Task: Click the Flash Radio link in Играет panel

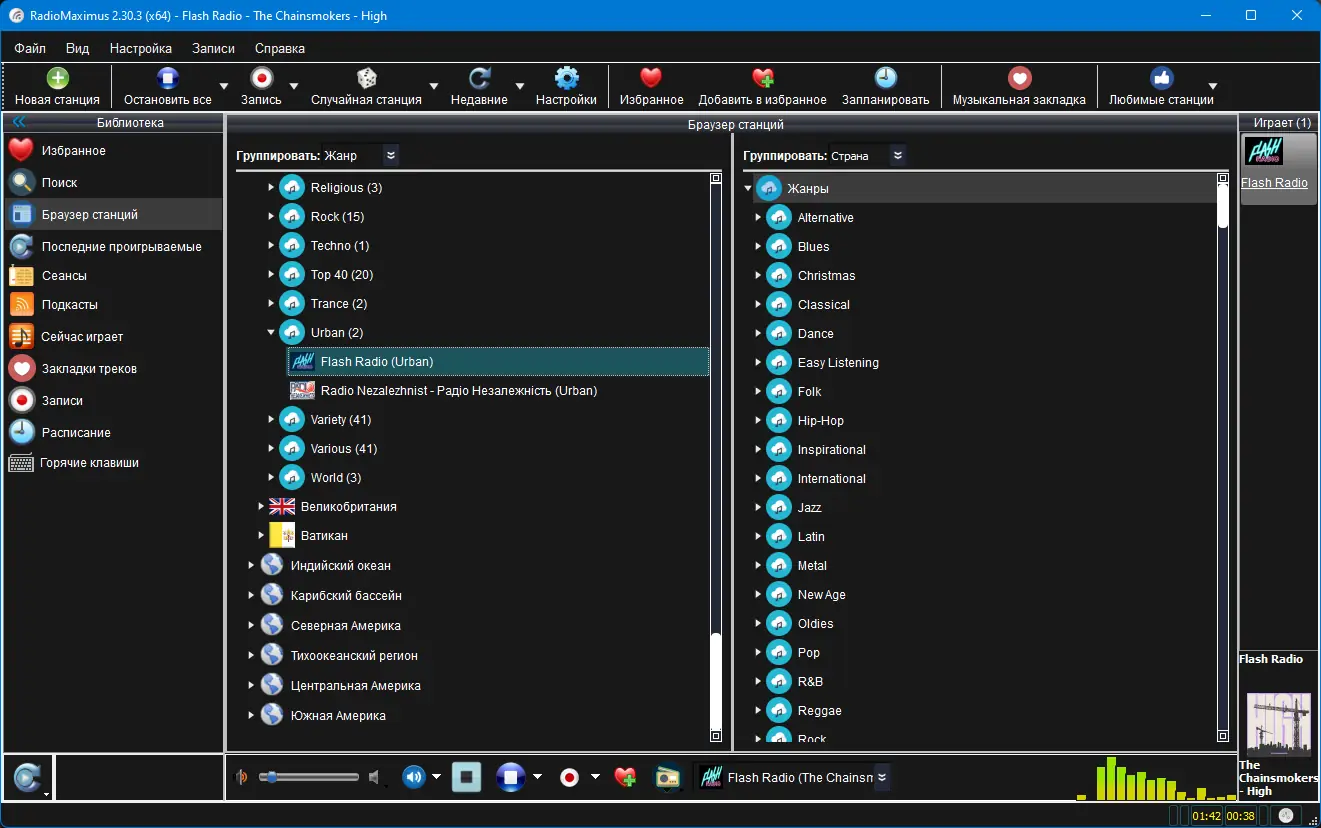Action: (1274, 183)
